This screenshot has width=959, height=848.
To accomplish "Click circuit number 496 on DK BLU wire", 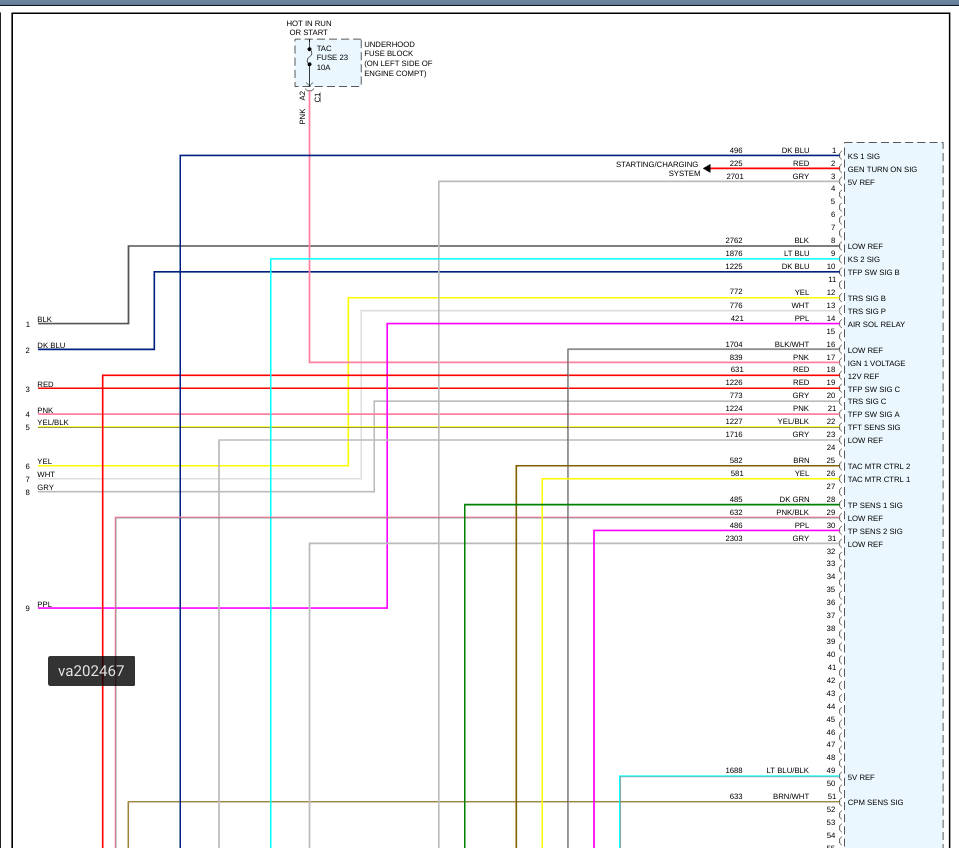I will point(736,150).
